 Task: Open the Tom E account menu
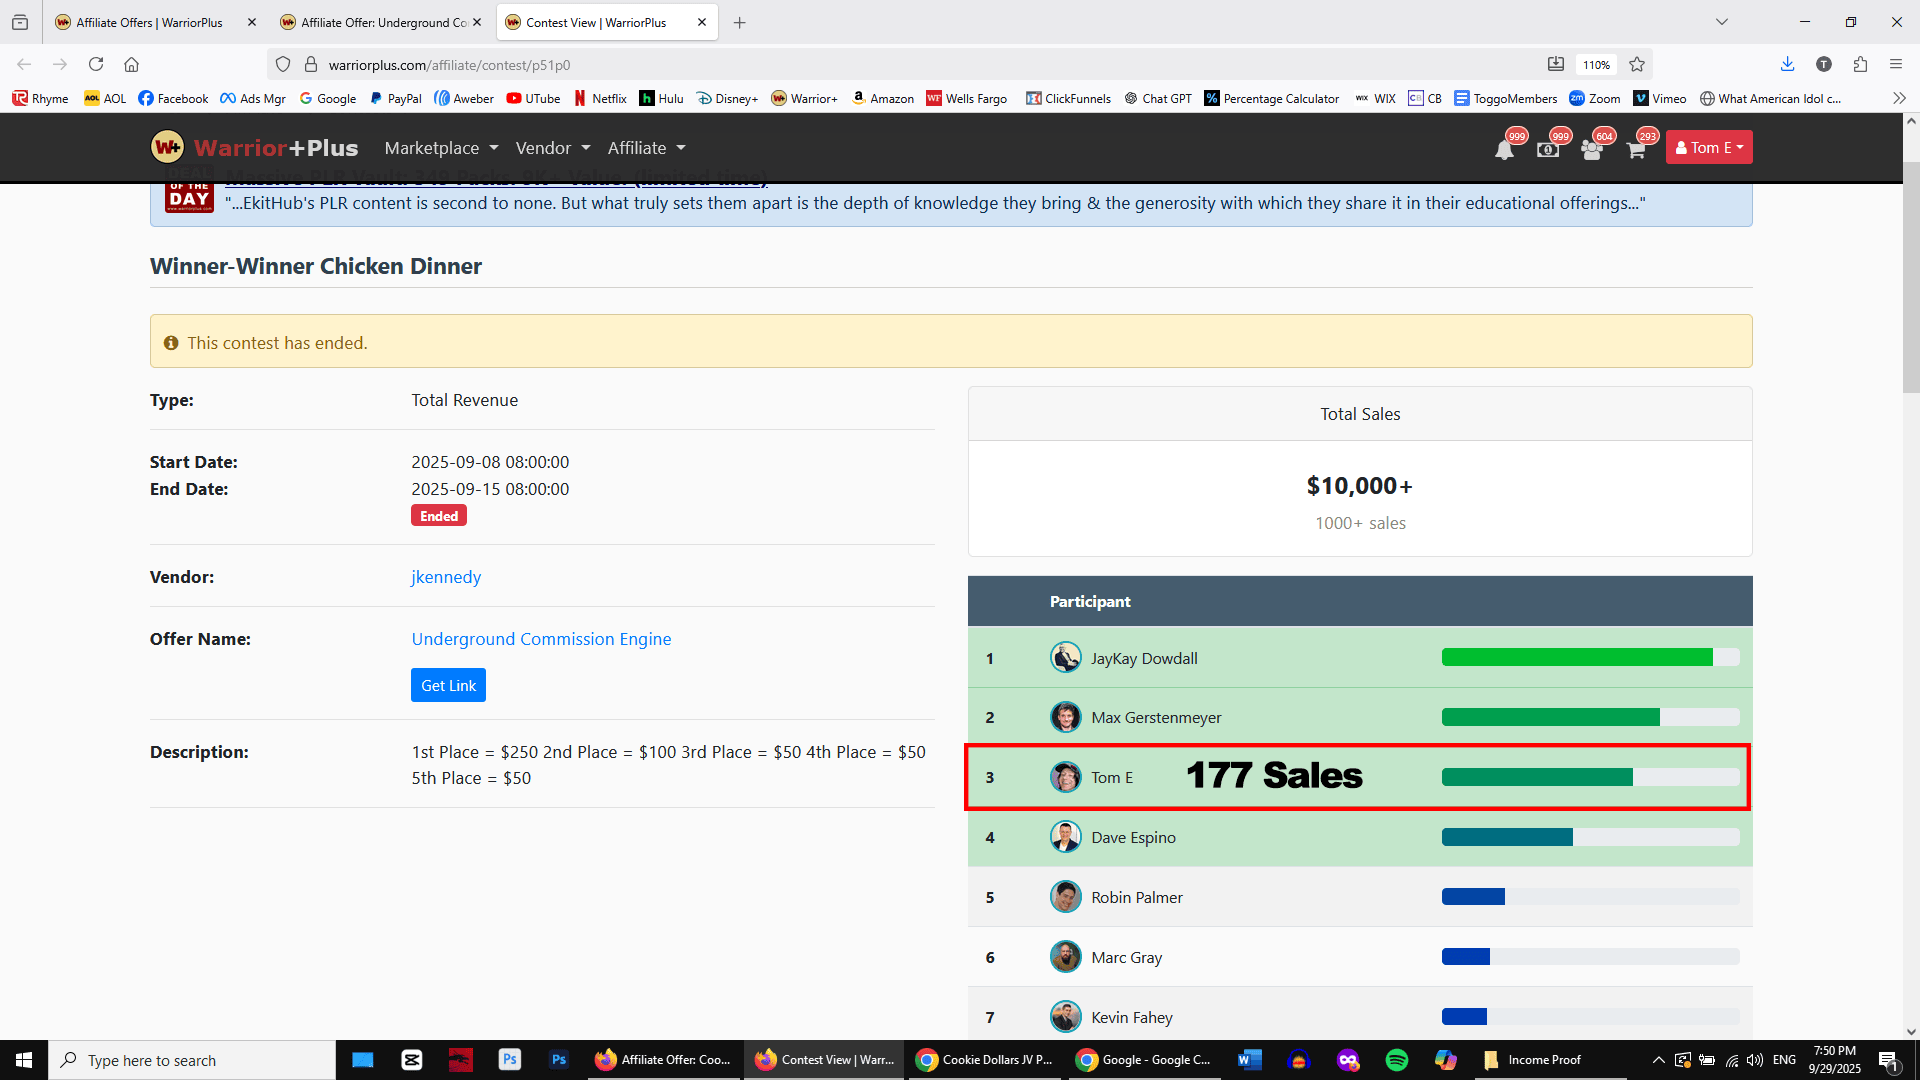tap(1708, 148)
